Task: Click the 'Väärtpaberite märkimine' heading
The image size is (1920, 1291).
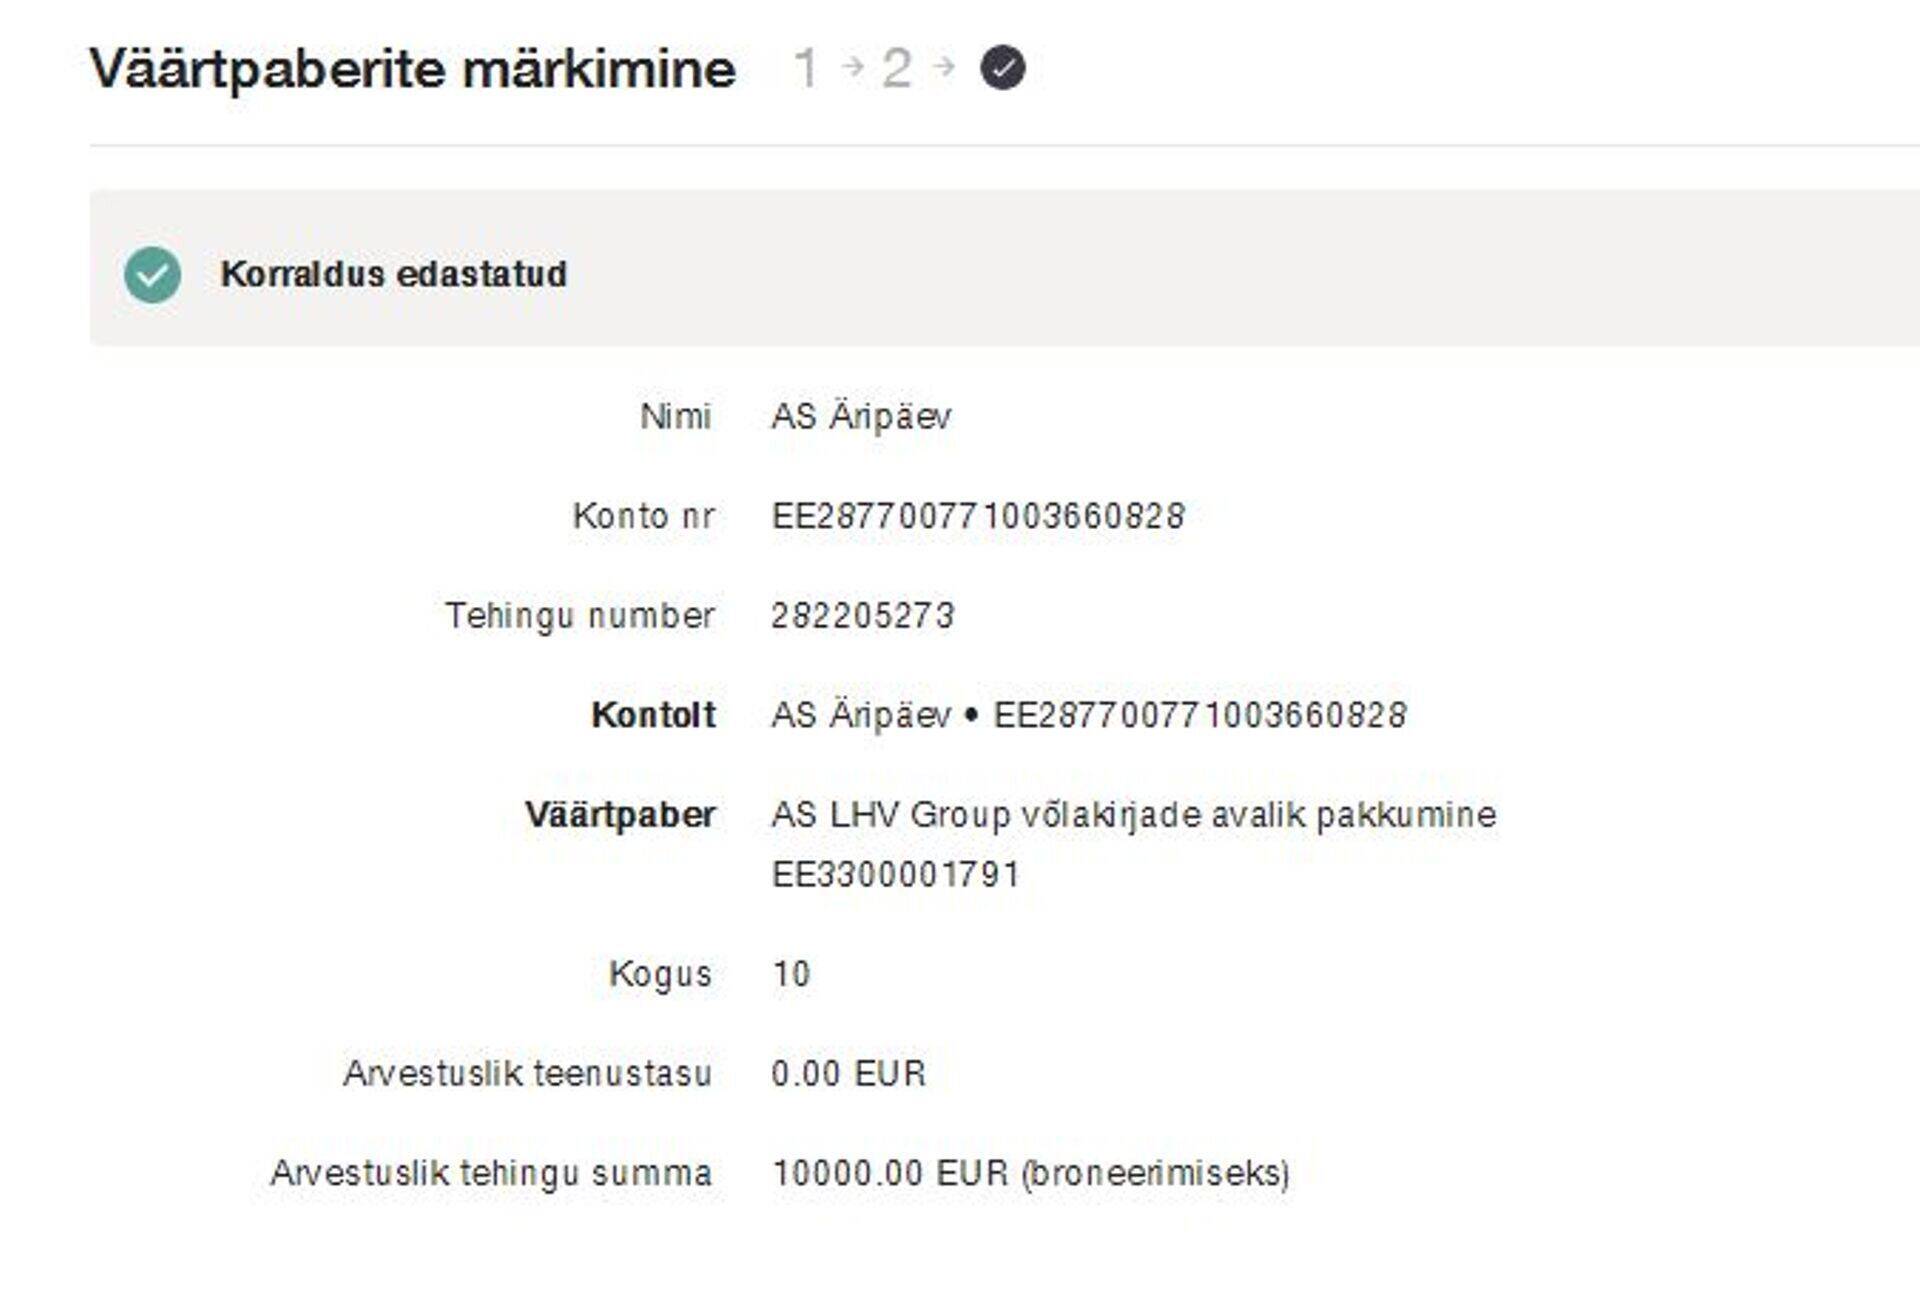Action: click(412, 69)
